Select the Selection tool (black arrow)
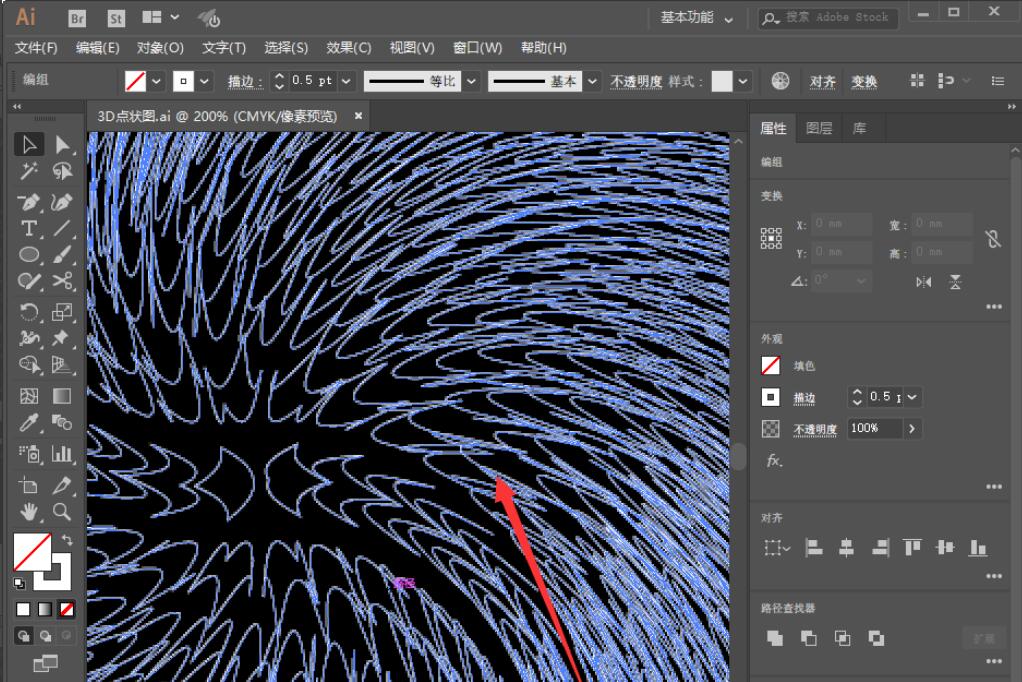The image size is (1022, 682). 29,145
